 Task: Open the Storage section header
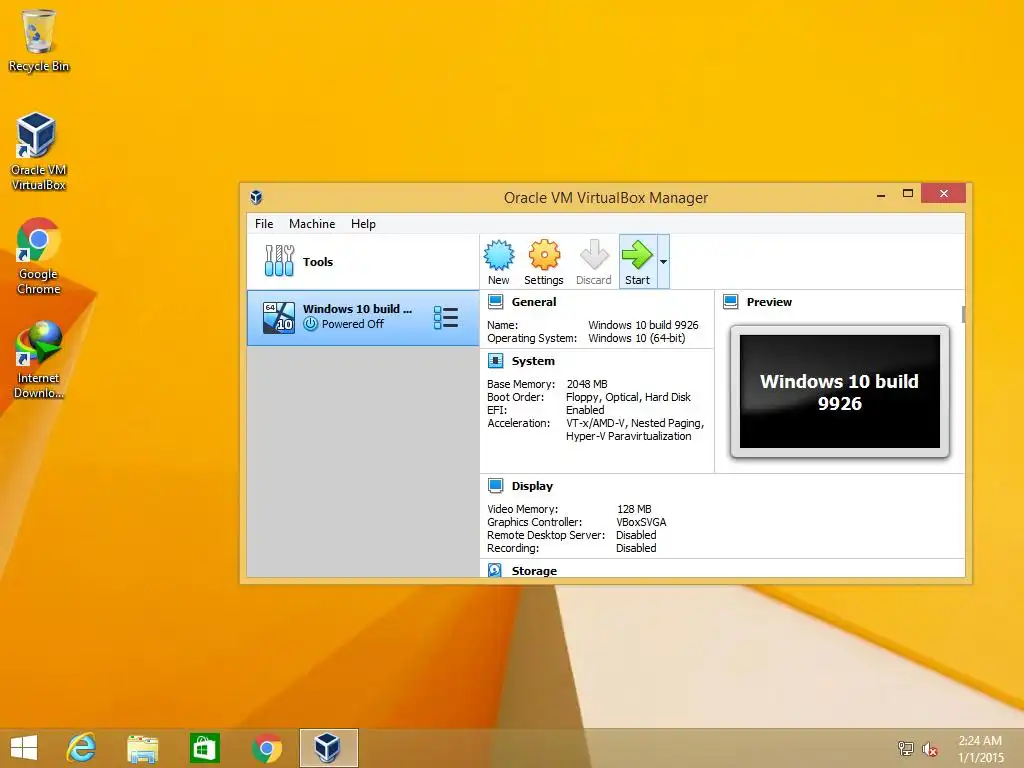(534, 571)
